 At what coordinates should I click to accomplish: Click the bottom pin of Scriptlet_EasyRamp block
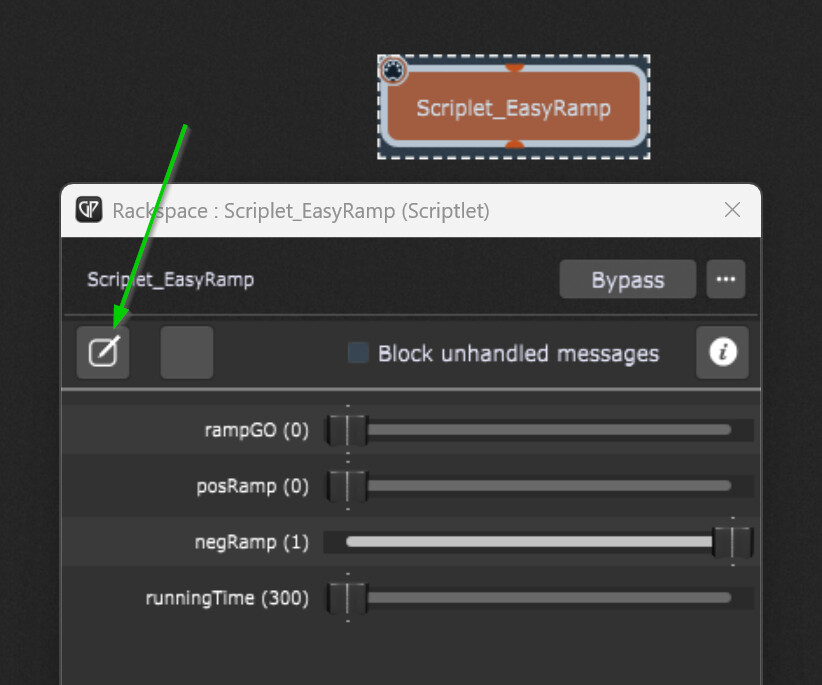(x=514, y=145)
